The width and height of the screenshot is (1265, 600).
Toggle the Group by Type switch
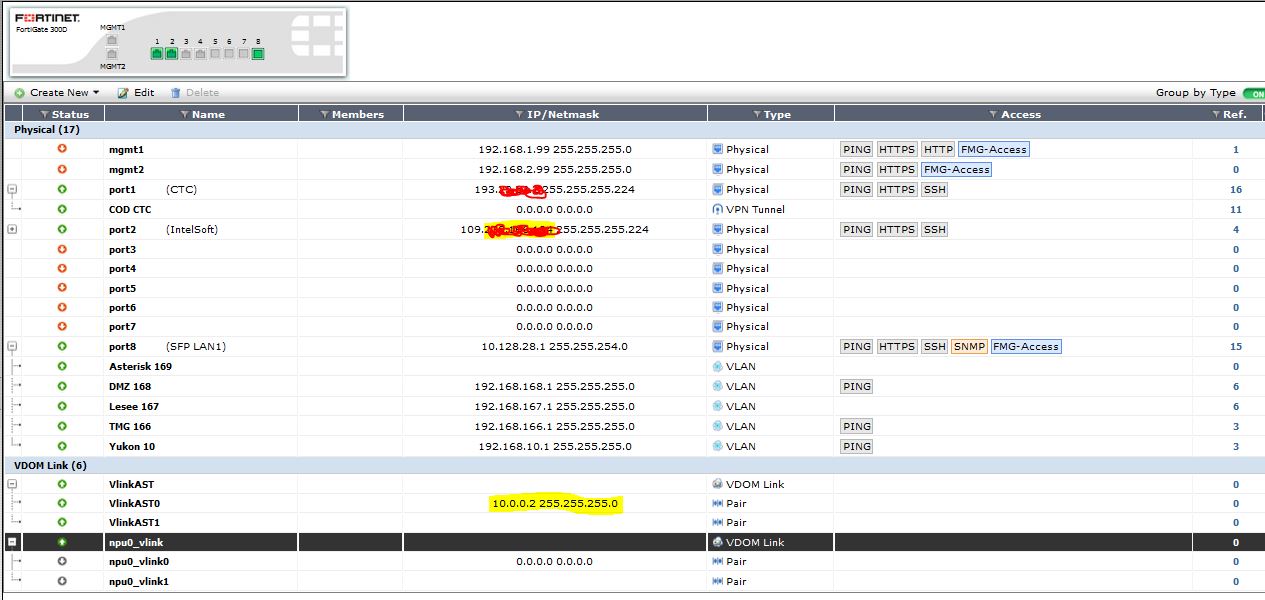pos(1252,93)
